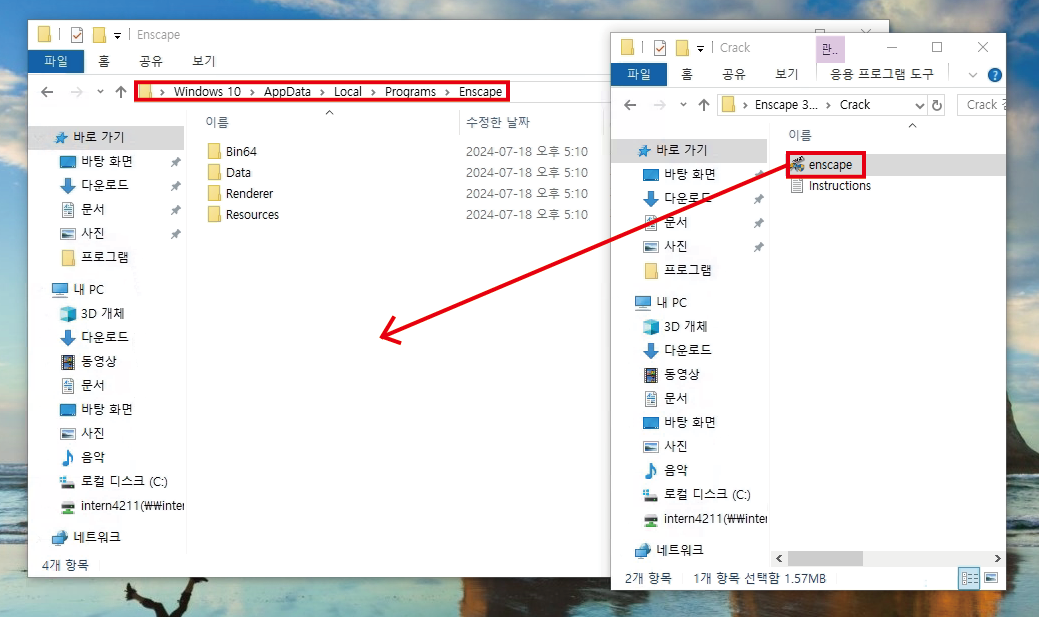Click Windows 10 in the Enscape address bar
This screenshot has height=617, width=1039.
coord(207,92)
